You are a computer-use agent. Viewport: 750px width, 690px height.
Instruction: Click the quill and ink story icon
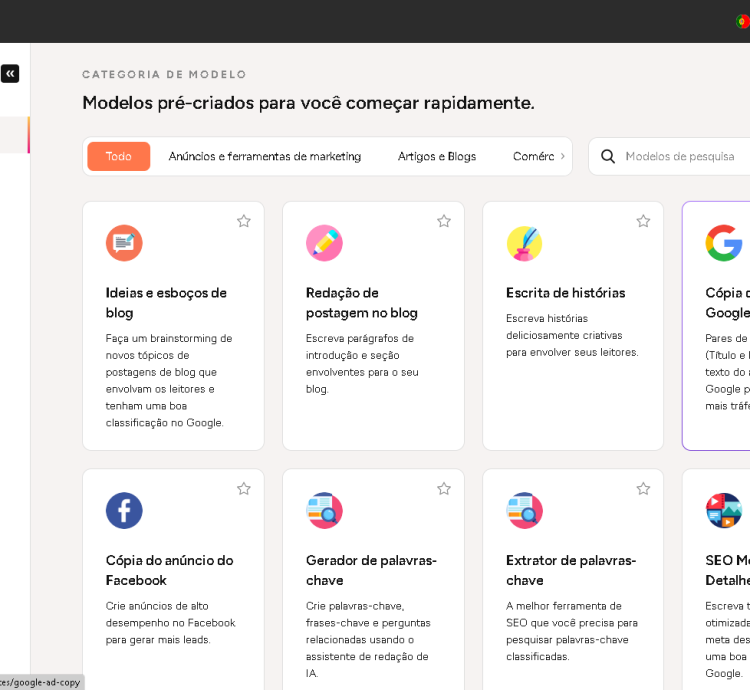coord(524,243)
